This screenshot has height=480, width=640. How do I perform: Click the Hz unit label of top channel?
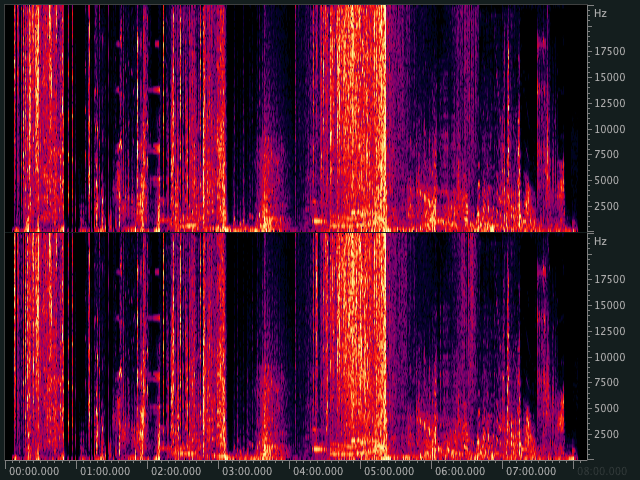point(600,14)
